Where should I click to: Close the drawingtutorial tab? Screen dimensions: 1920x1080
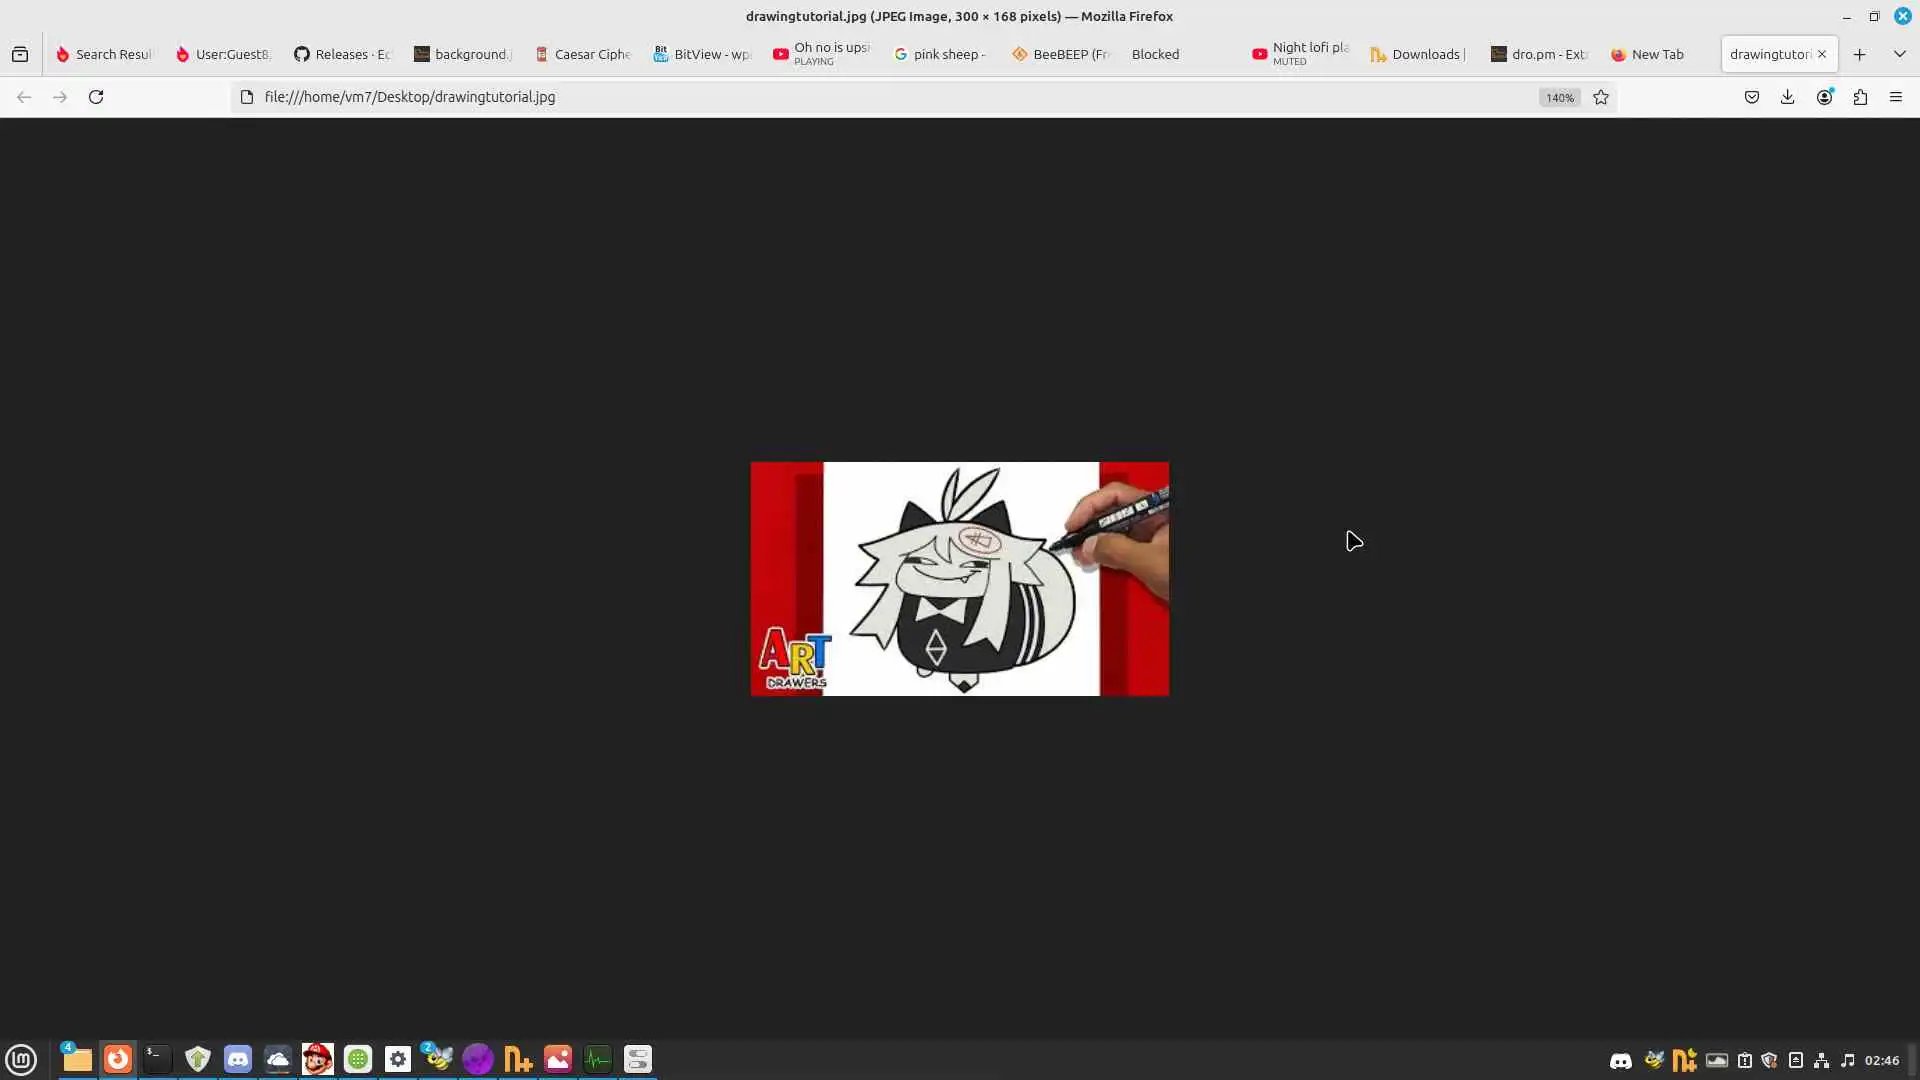click(x=1822, y=54)
